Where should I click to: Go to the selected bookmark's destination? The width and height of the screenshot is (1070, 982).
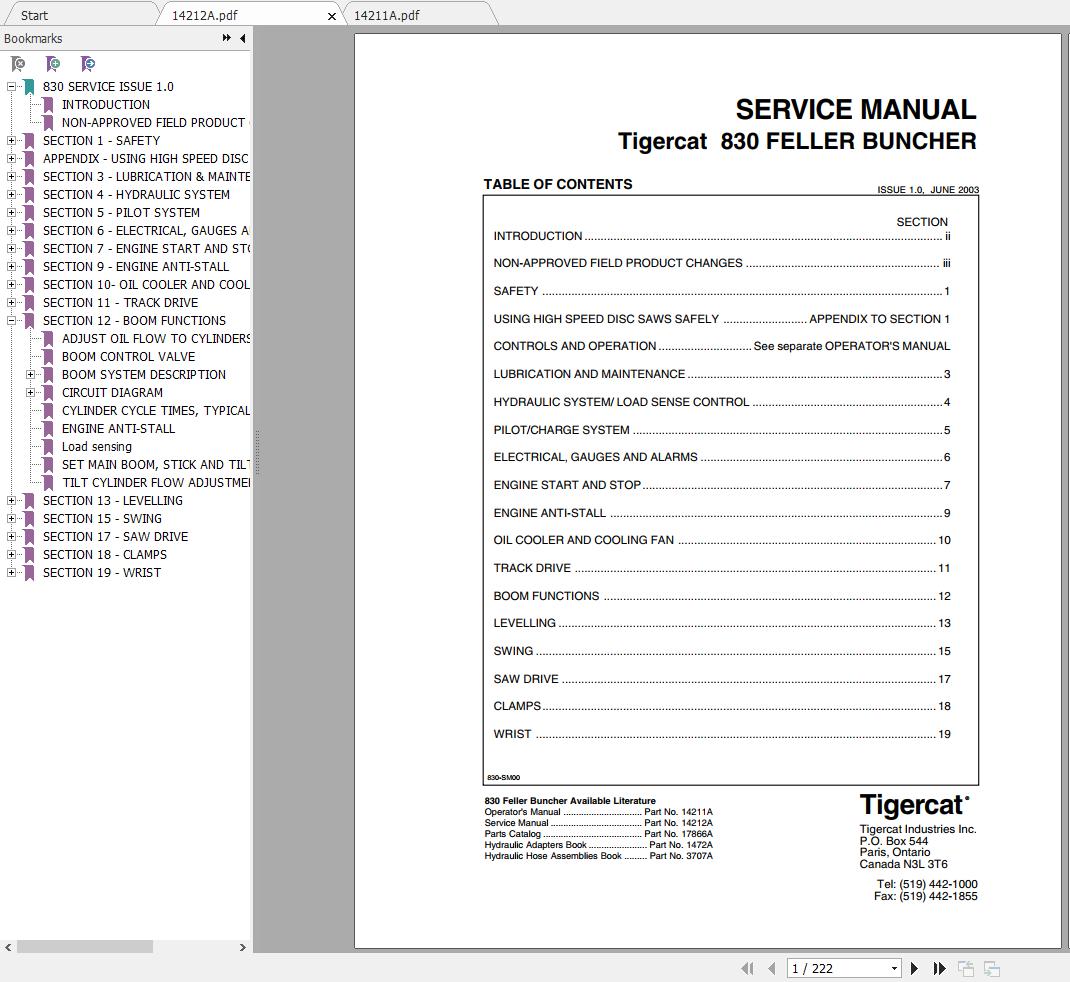click(88, 63)
